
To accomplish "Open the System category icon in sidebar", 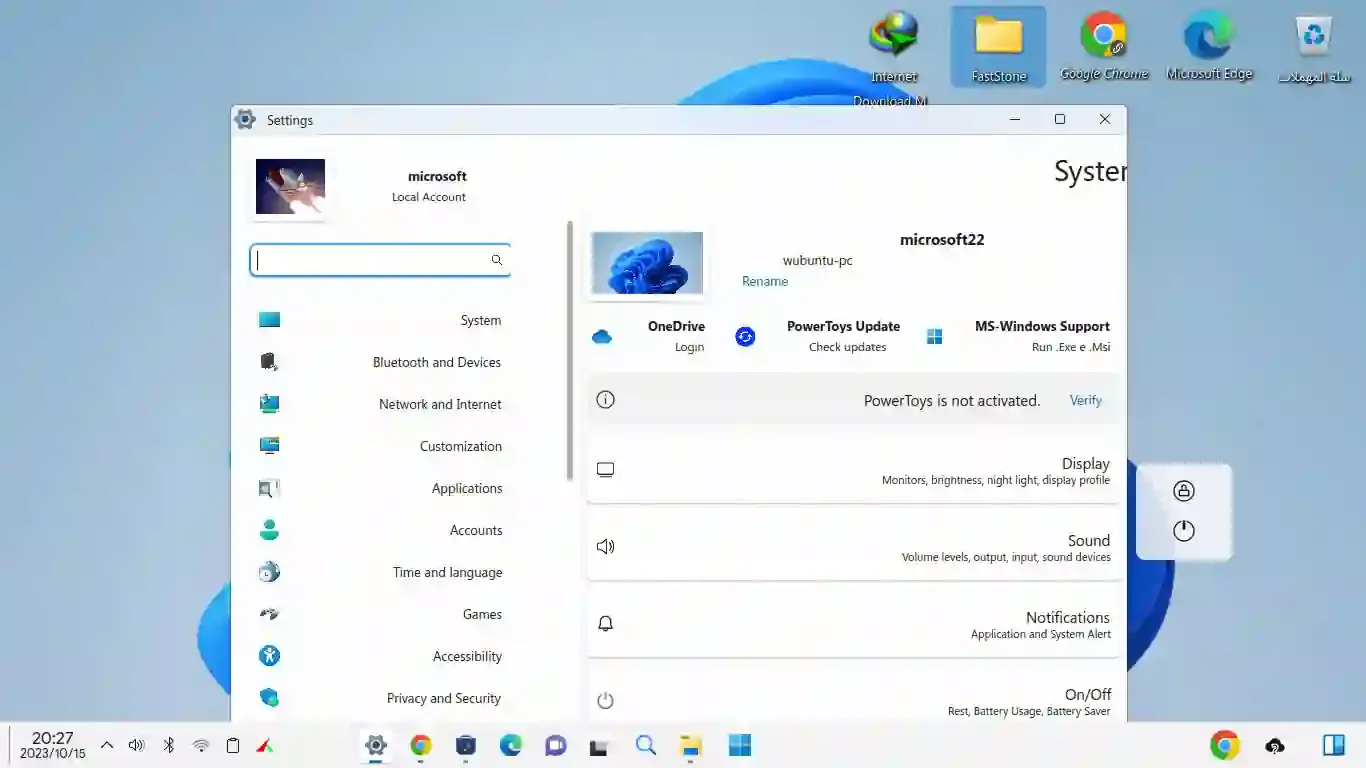I will point(269,320).
